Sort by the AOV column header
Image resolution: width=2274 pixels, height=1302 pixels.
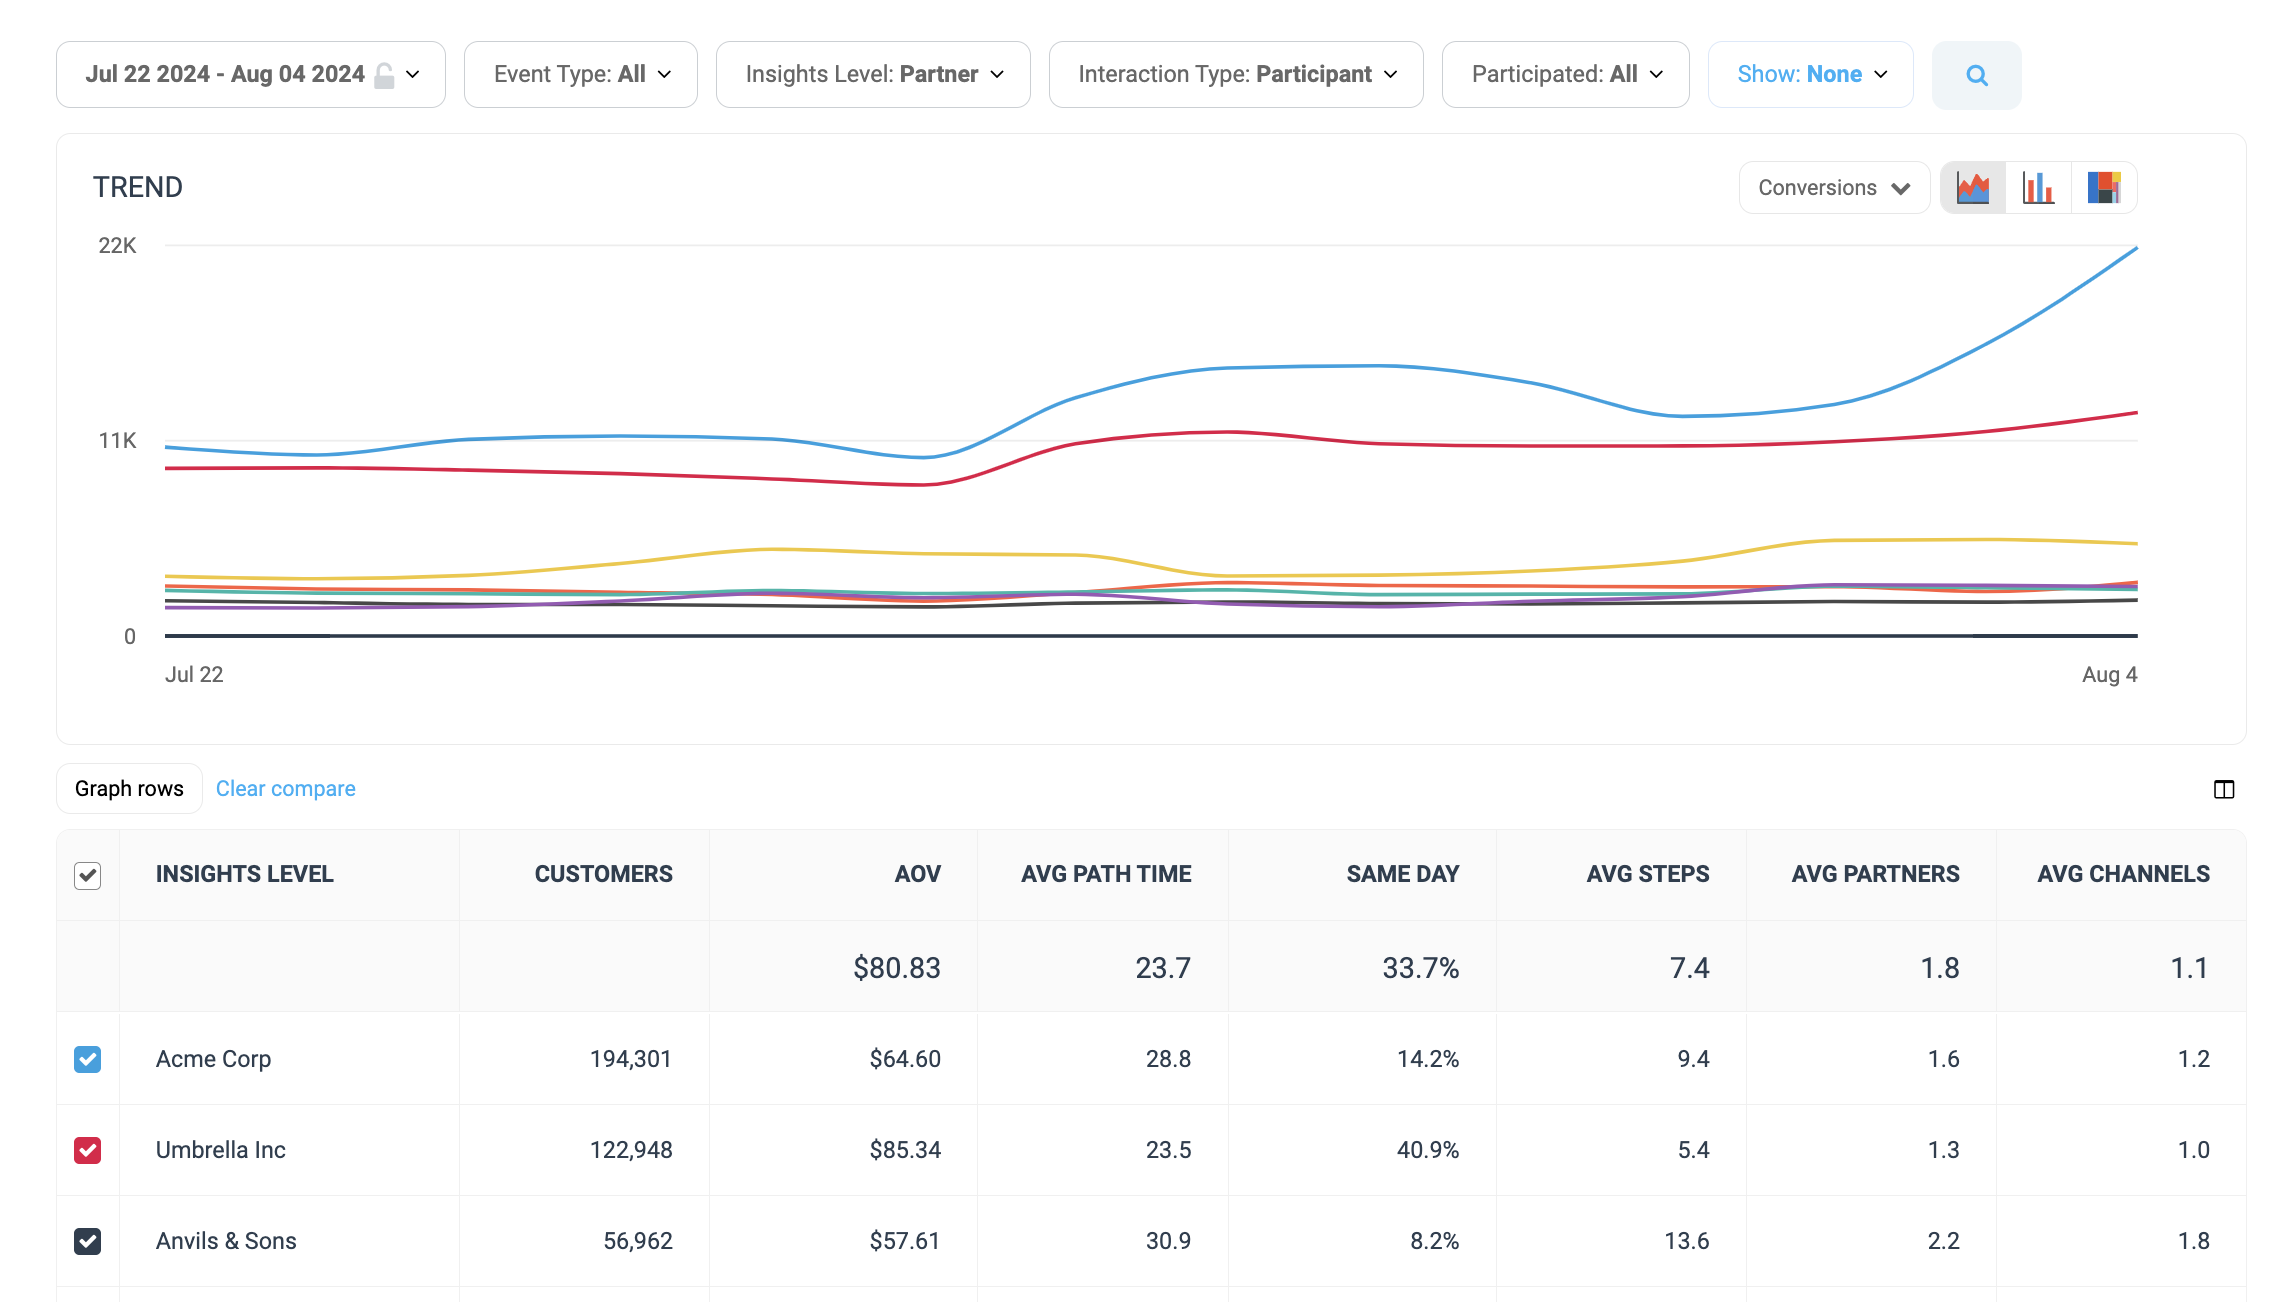coord(918,874)
